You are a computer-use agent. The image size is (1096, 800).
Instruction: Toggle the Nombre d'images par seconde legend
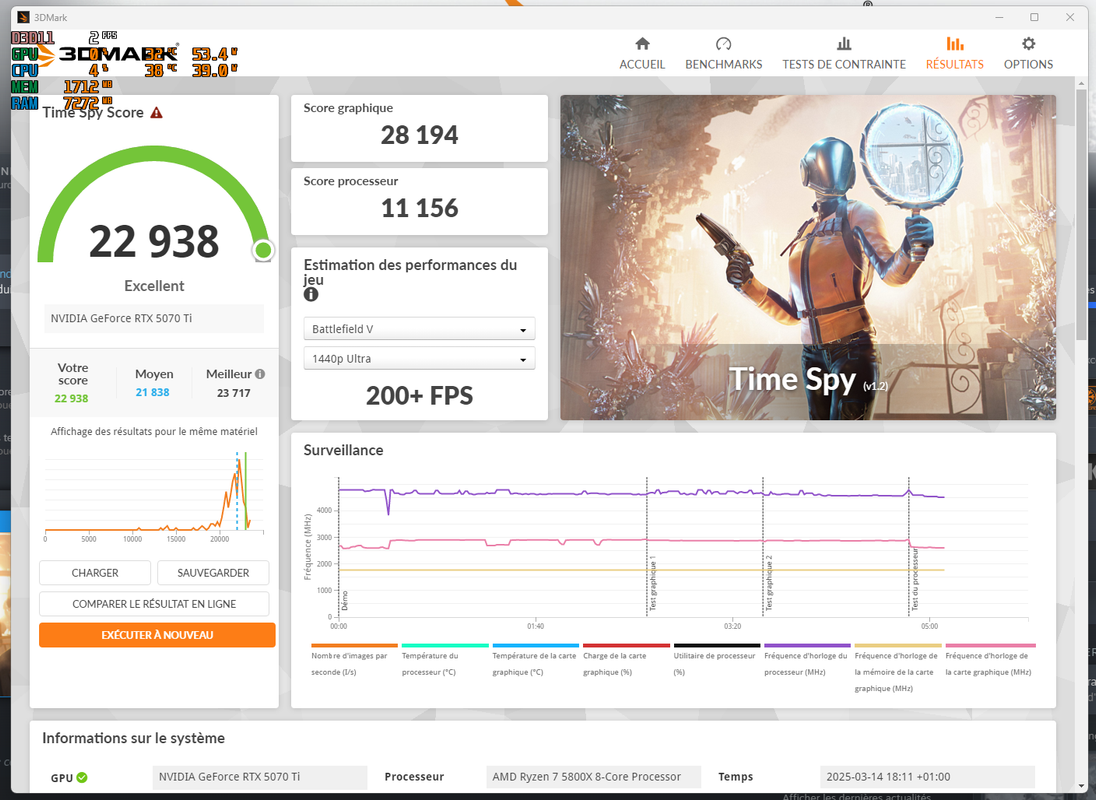click(x=354, y=662)
